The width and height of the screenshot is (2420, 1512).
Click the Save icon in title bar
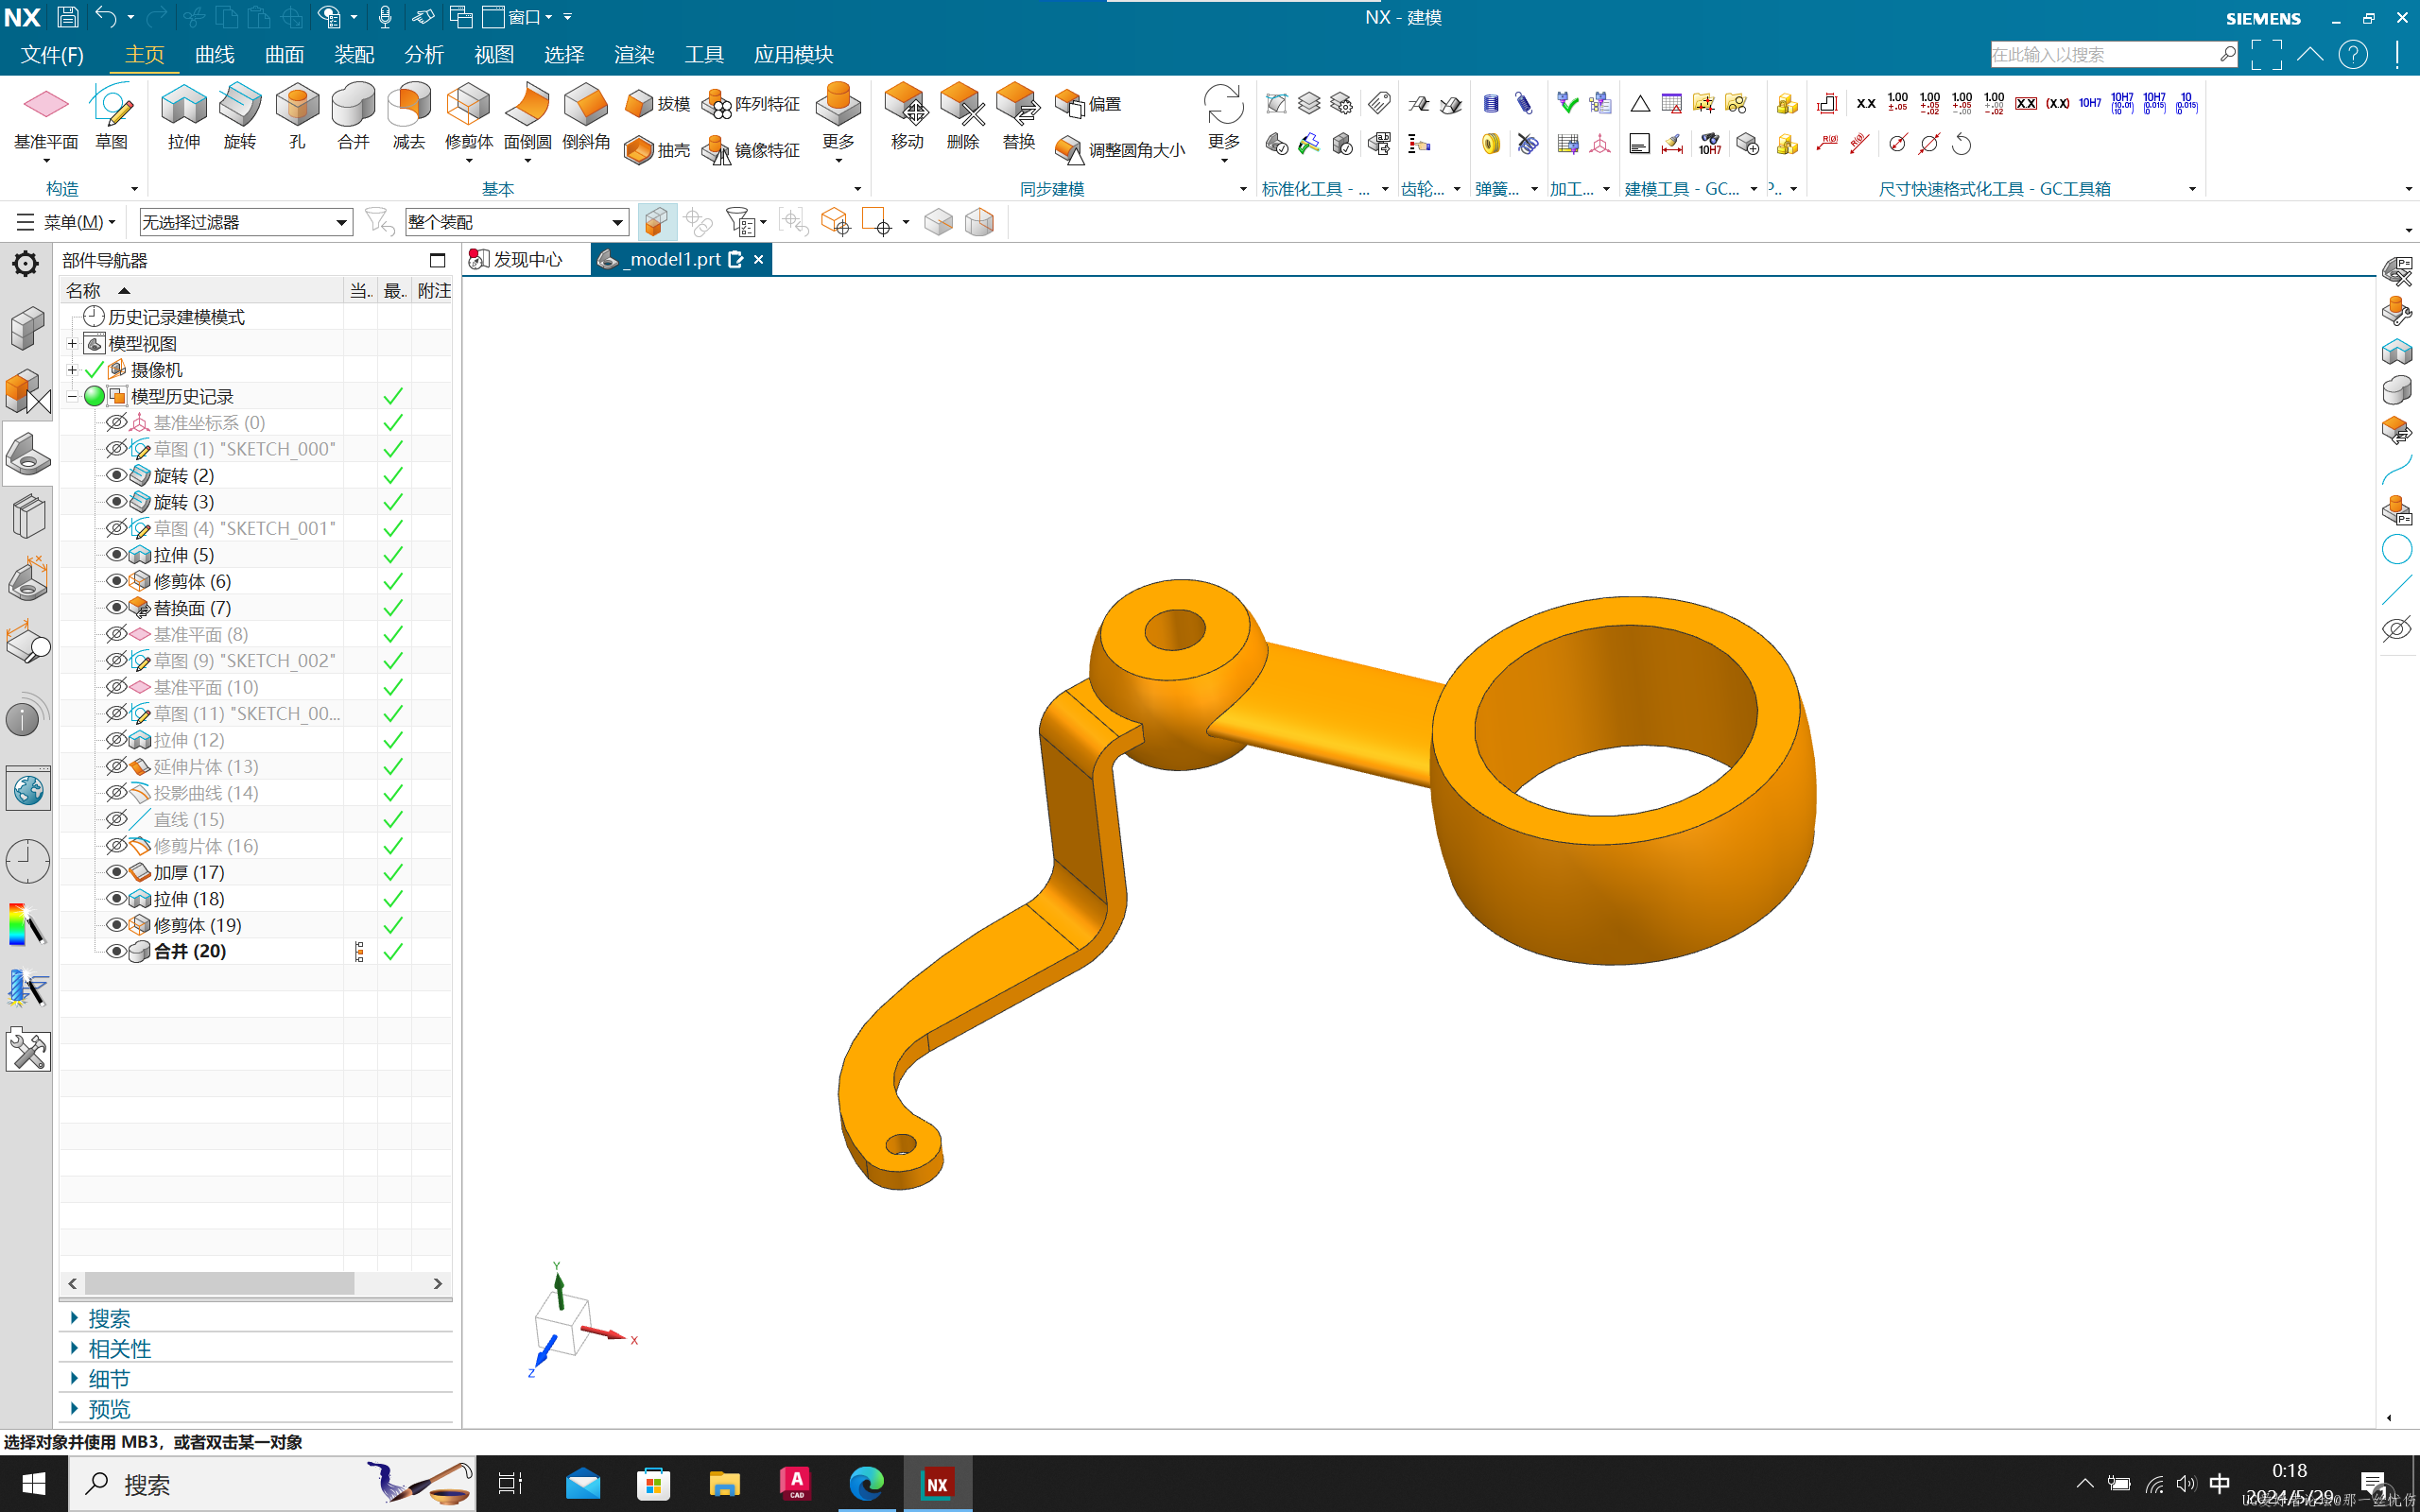67,17
